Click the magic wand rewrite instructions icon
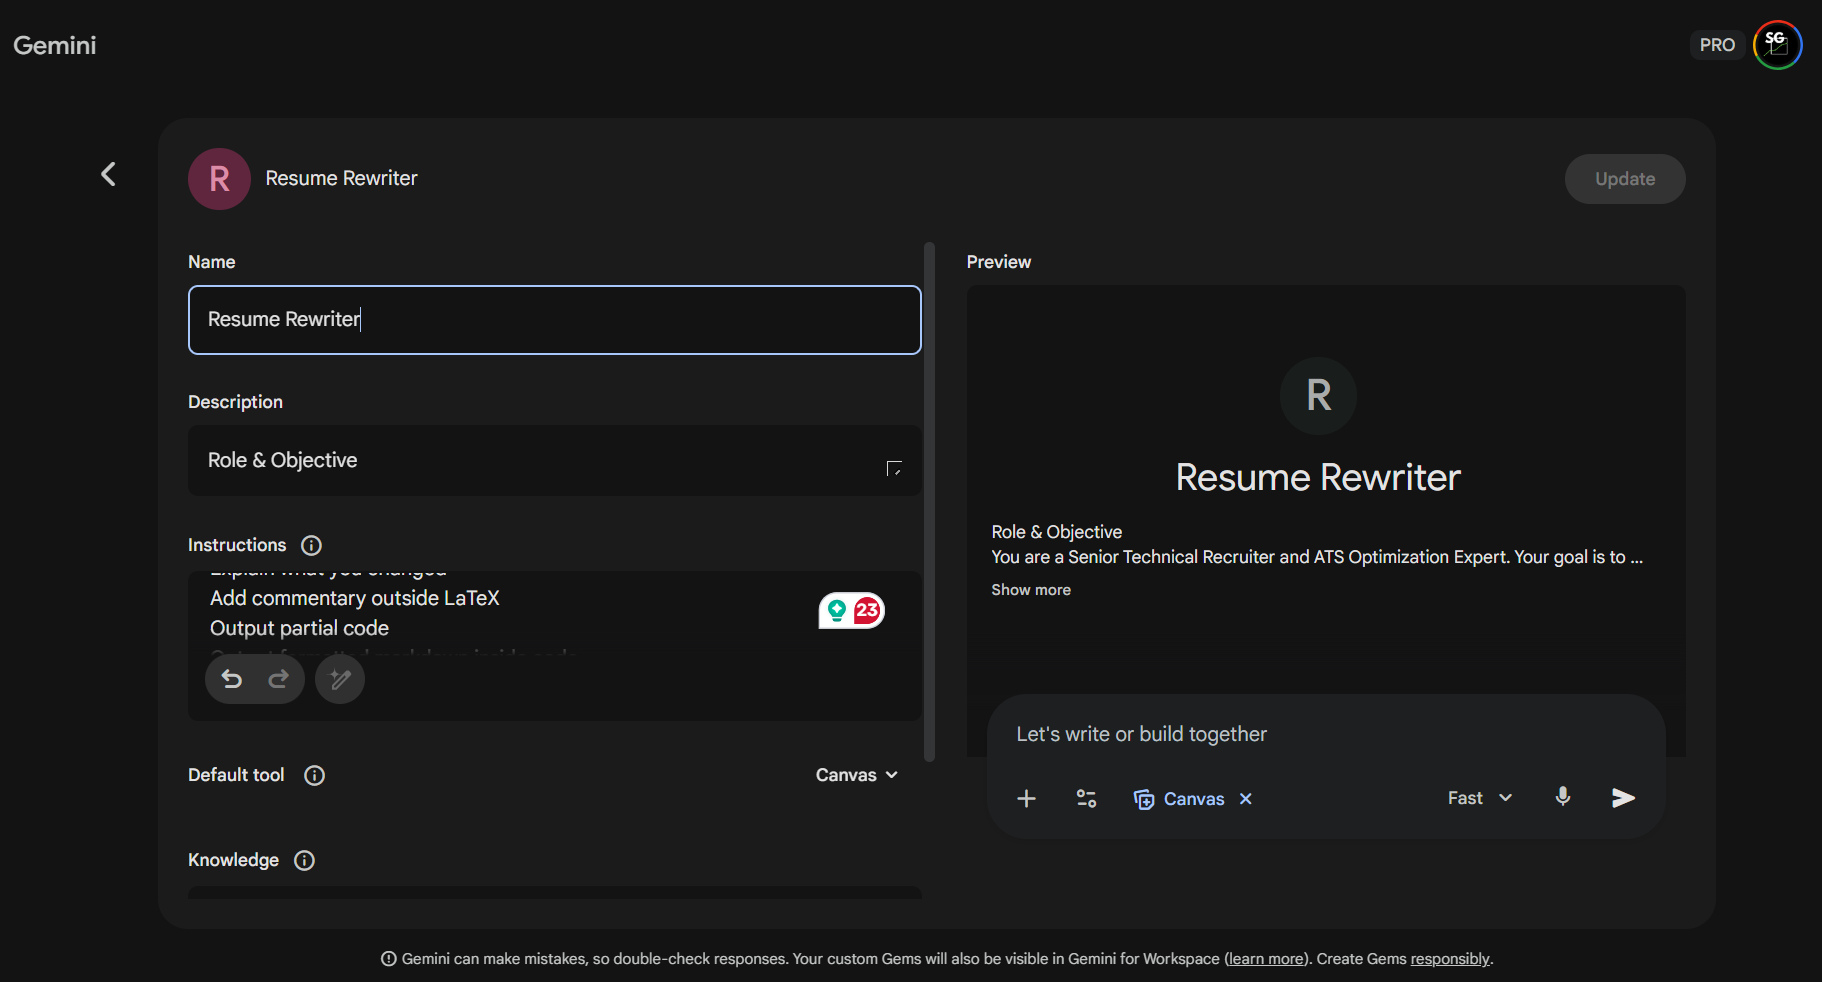 click(x=340, y=680)
